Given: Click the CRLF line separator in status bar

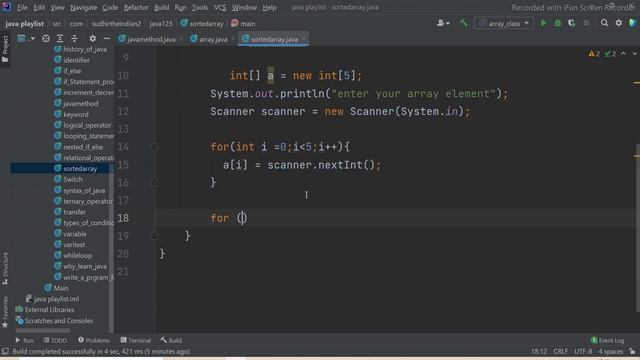Looking at the screenshot, I should pos(560,351).
